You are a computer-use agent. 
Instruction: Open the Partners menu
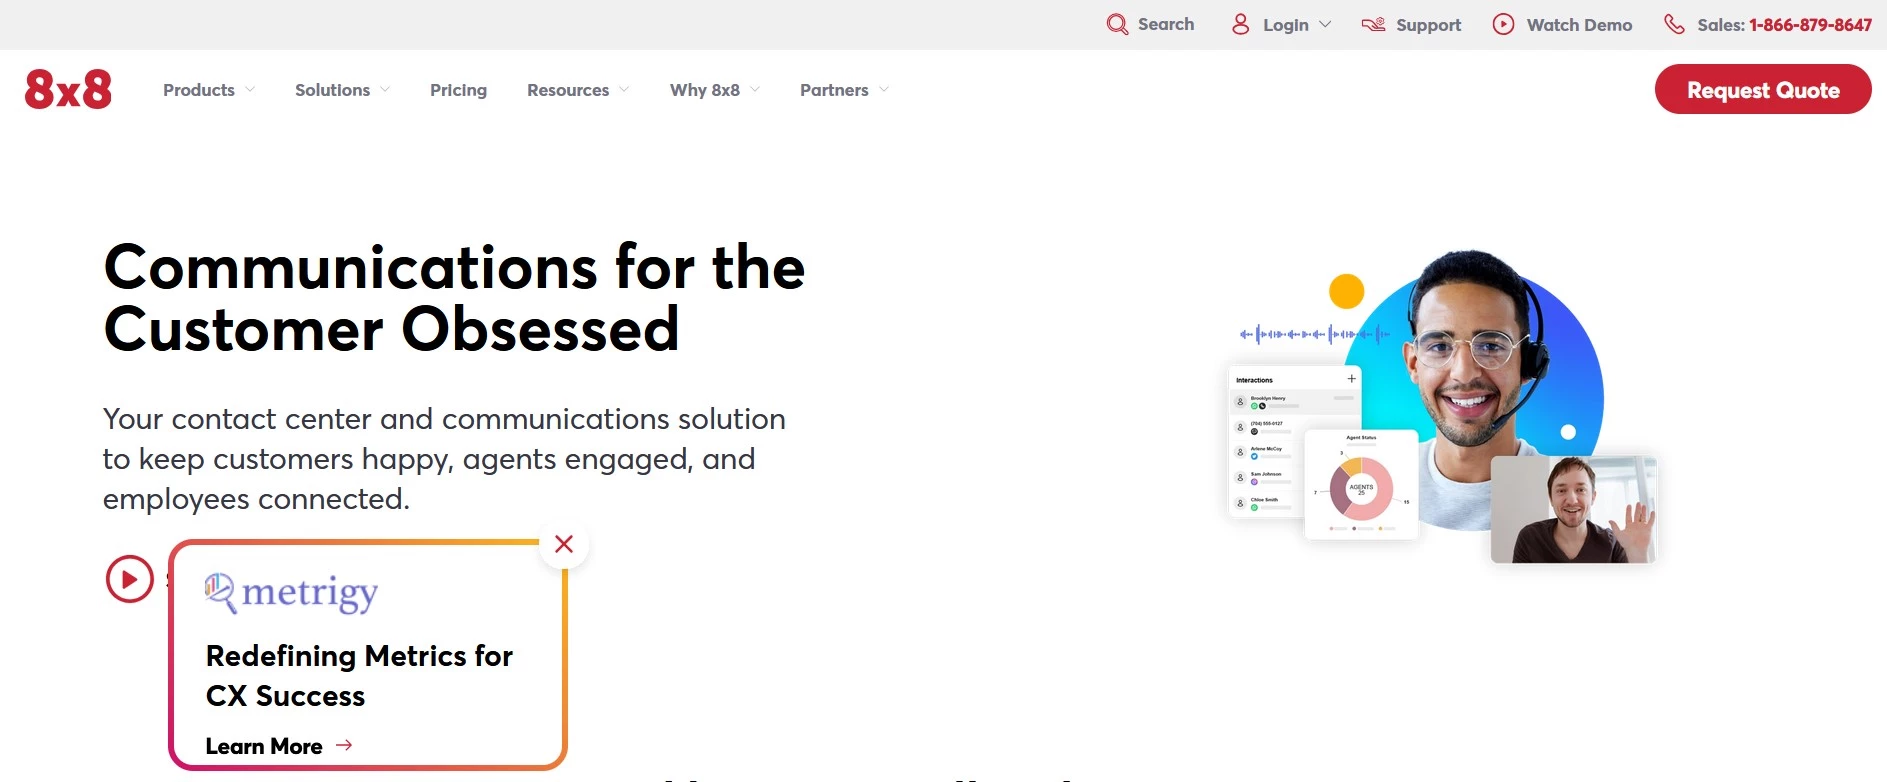tap(834, 90)
